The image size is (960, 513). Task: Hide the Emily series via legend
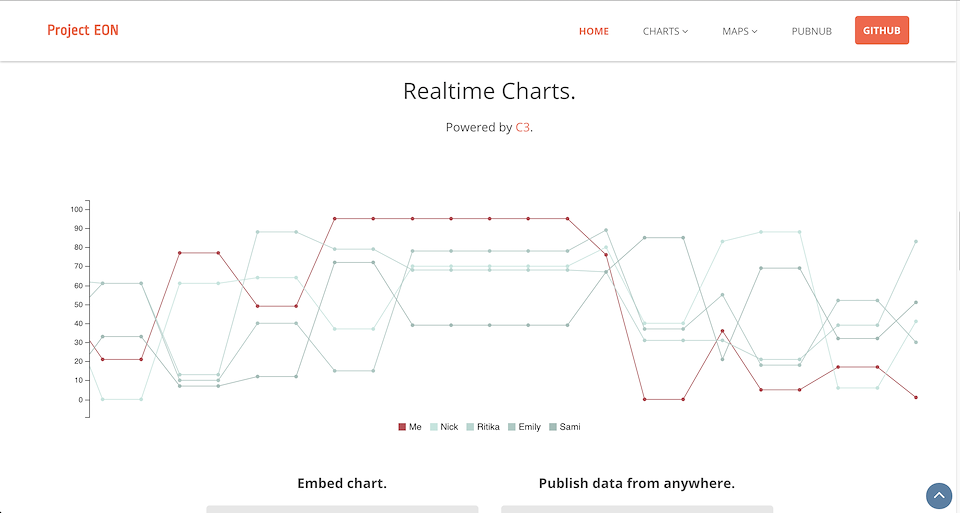tap(529, 427)
